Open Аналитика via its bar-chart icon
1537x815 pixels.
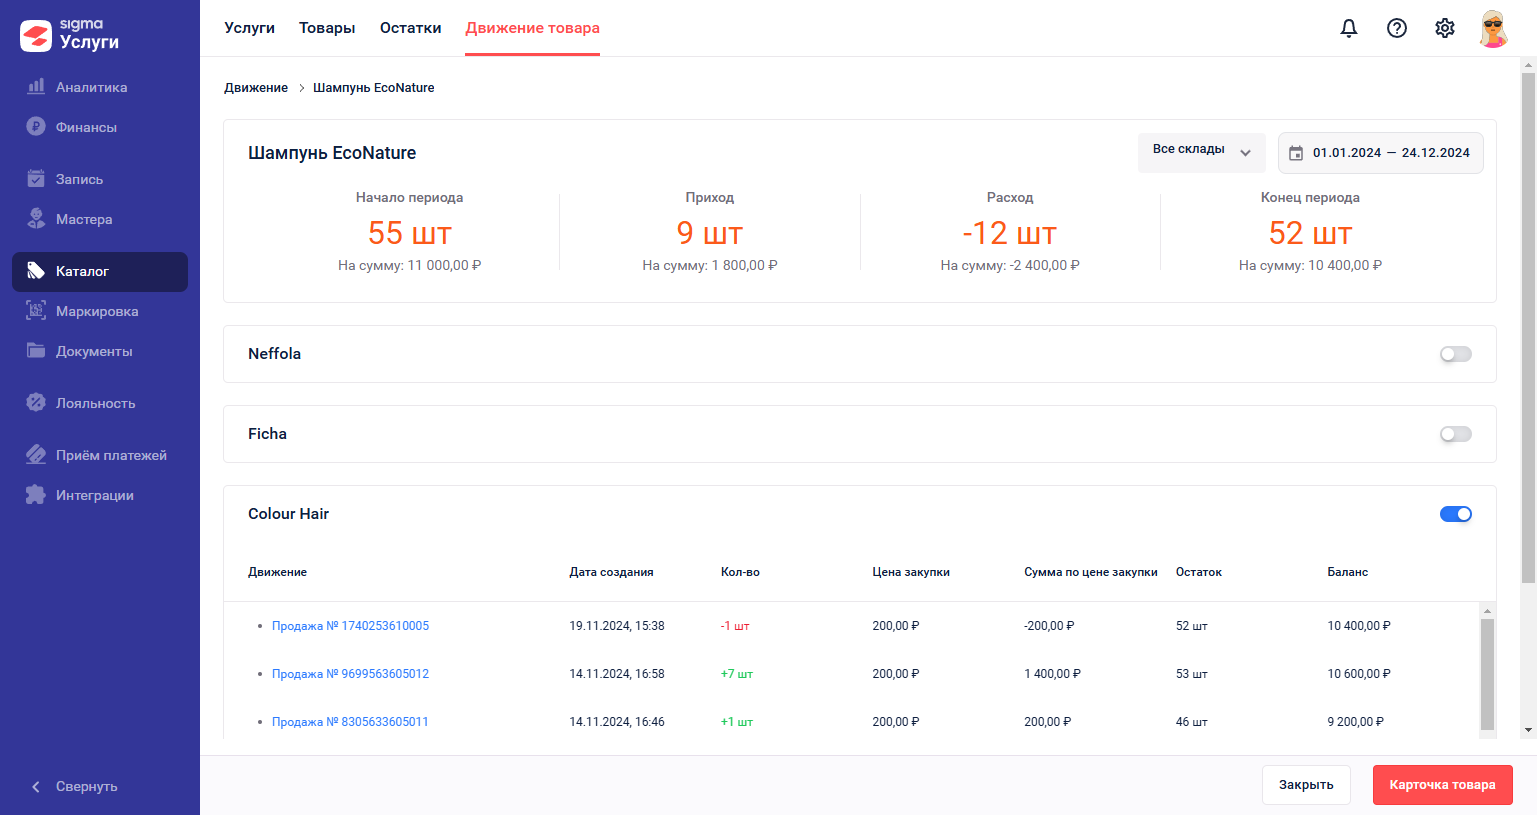(x=36, y=87)
